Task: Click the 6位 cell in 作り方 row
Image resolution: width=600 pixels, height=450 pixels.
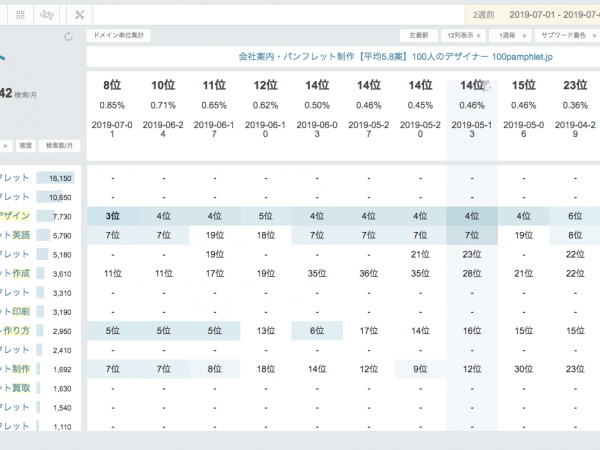Action: (x=317, y=331)
